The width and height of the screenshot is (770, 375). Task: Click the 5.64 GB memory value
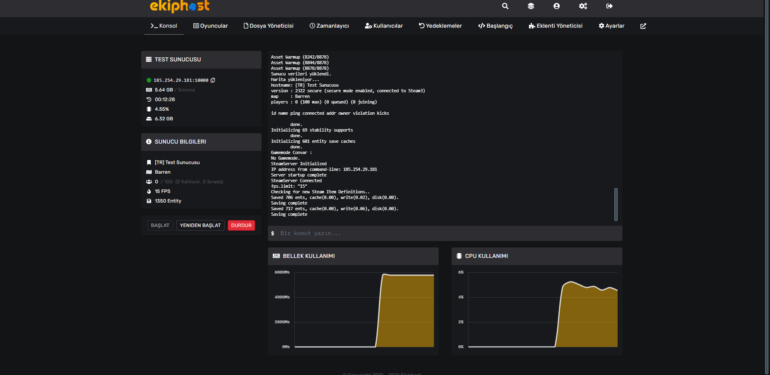[x=164, y=90]
